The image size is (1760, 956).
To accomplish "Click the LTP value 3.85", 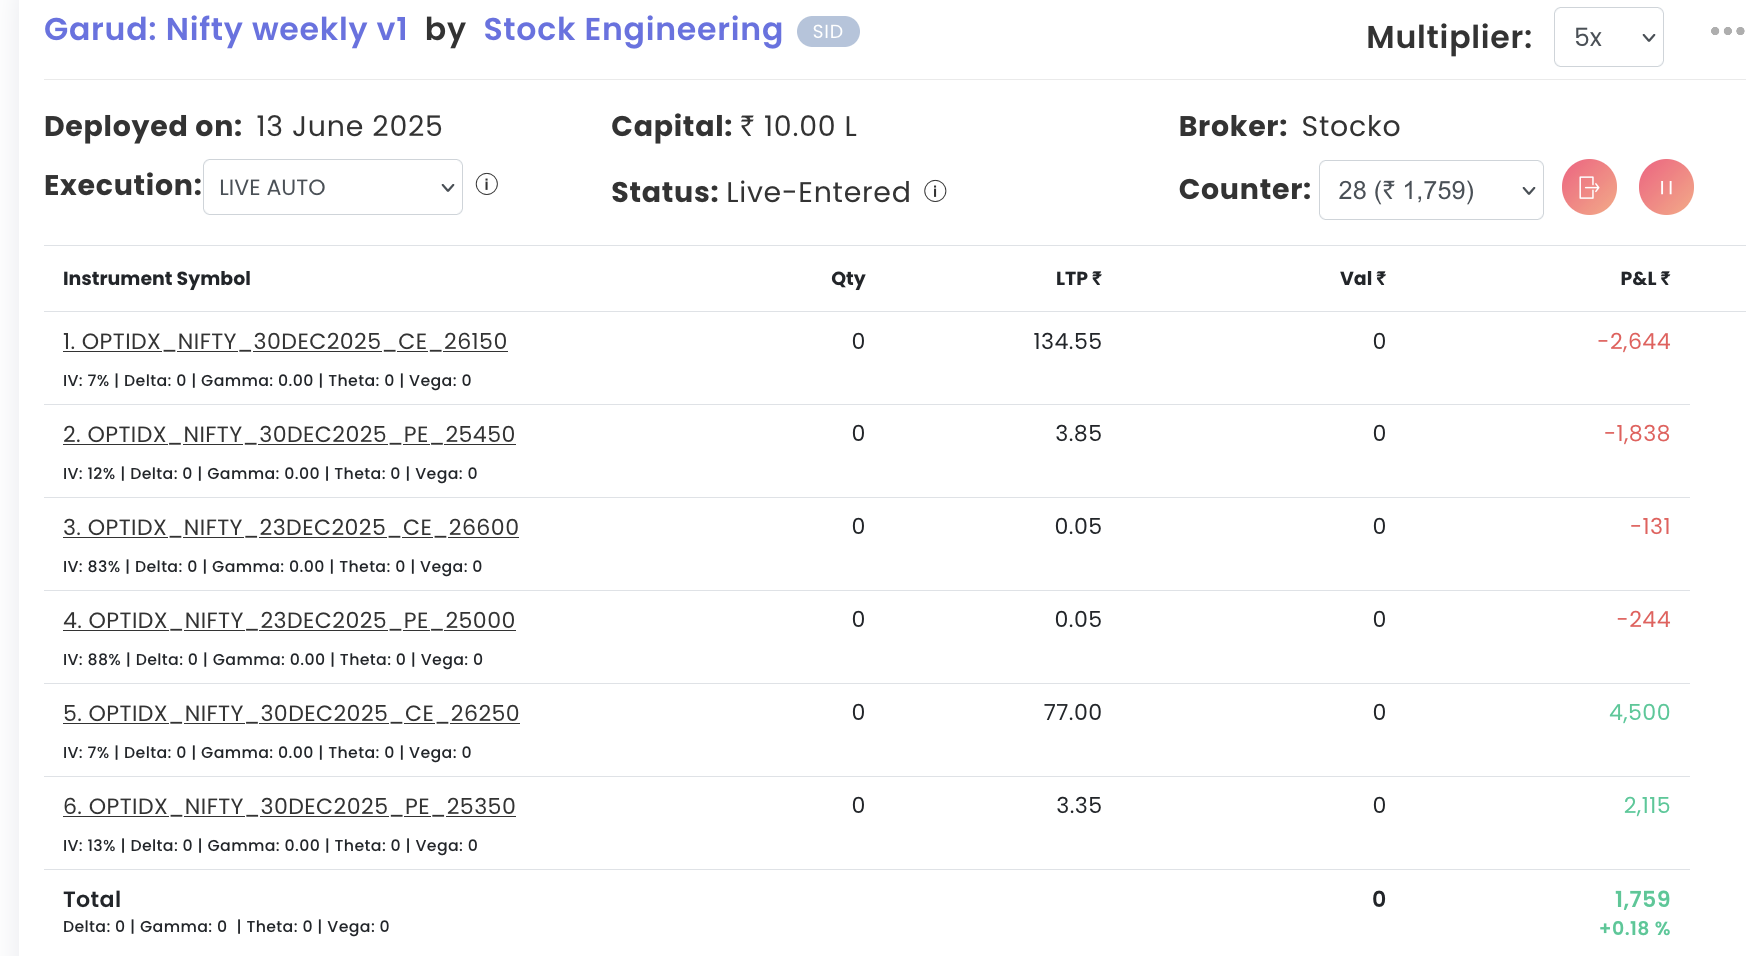I will pos(1078,434).
